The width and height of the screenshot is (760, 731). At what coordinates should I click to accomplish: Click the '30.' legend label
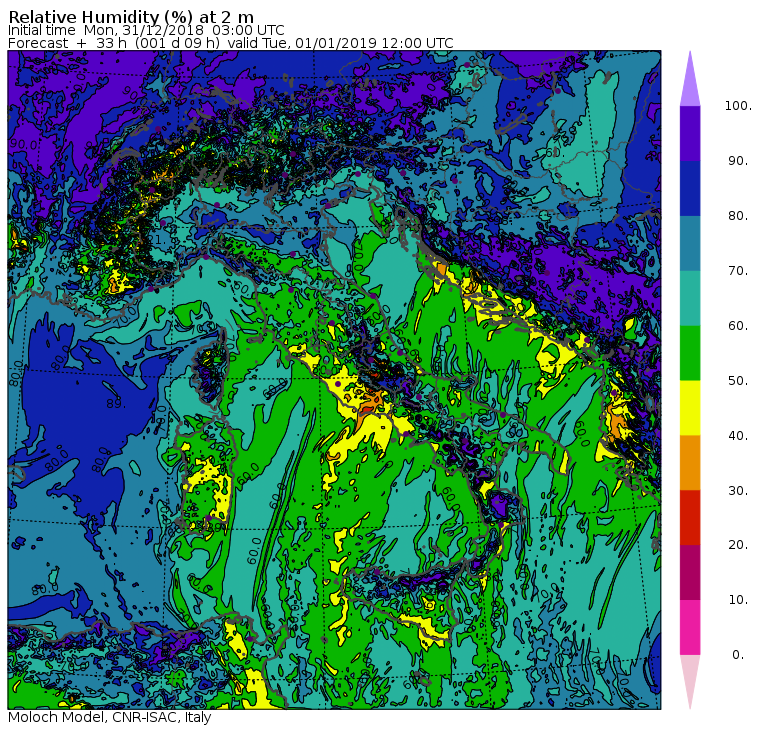coord(738,491)
